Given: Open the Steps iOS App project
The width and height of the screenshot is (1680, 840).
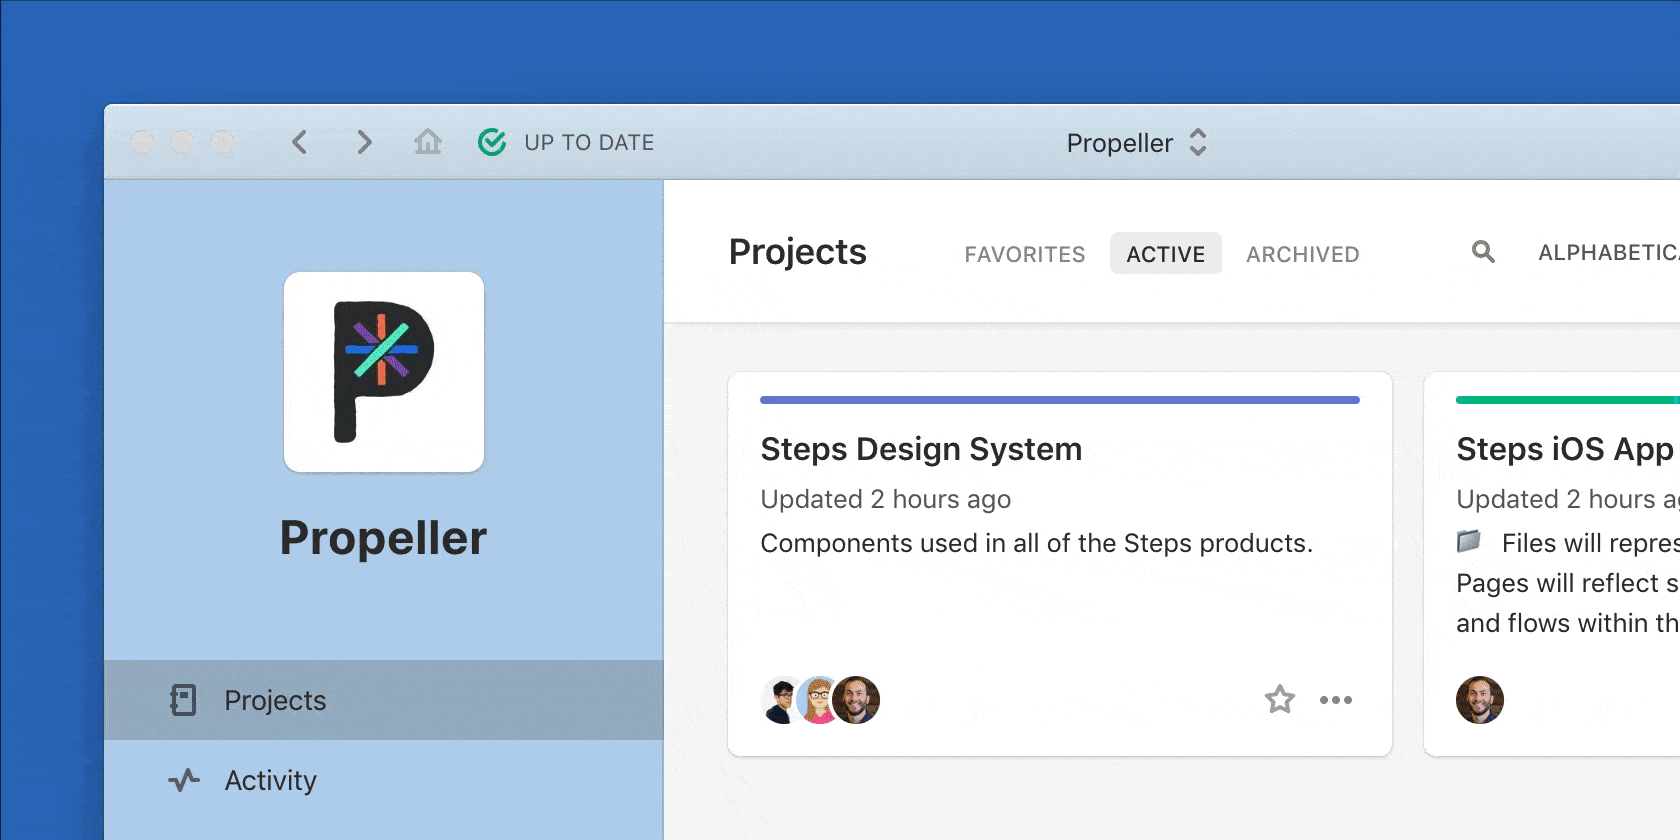Looking at the screenshot, I should (x=1564, y=449).
